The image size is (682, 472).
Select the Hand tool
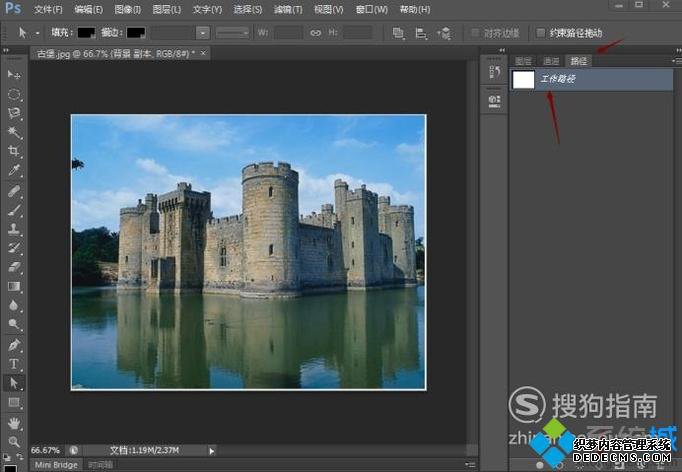tap(14, 422)
